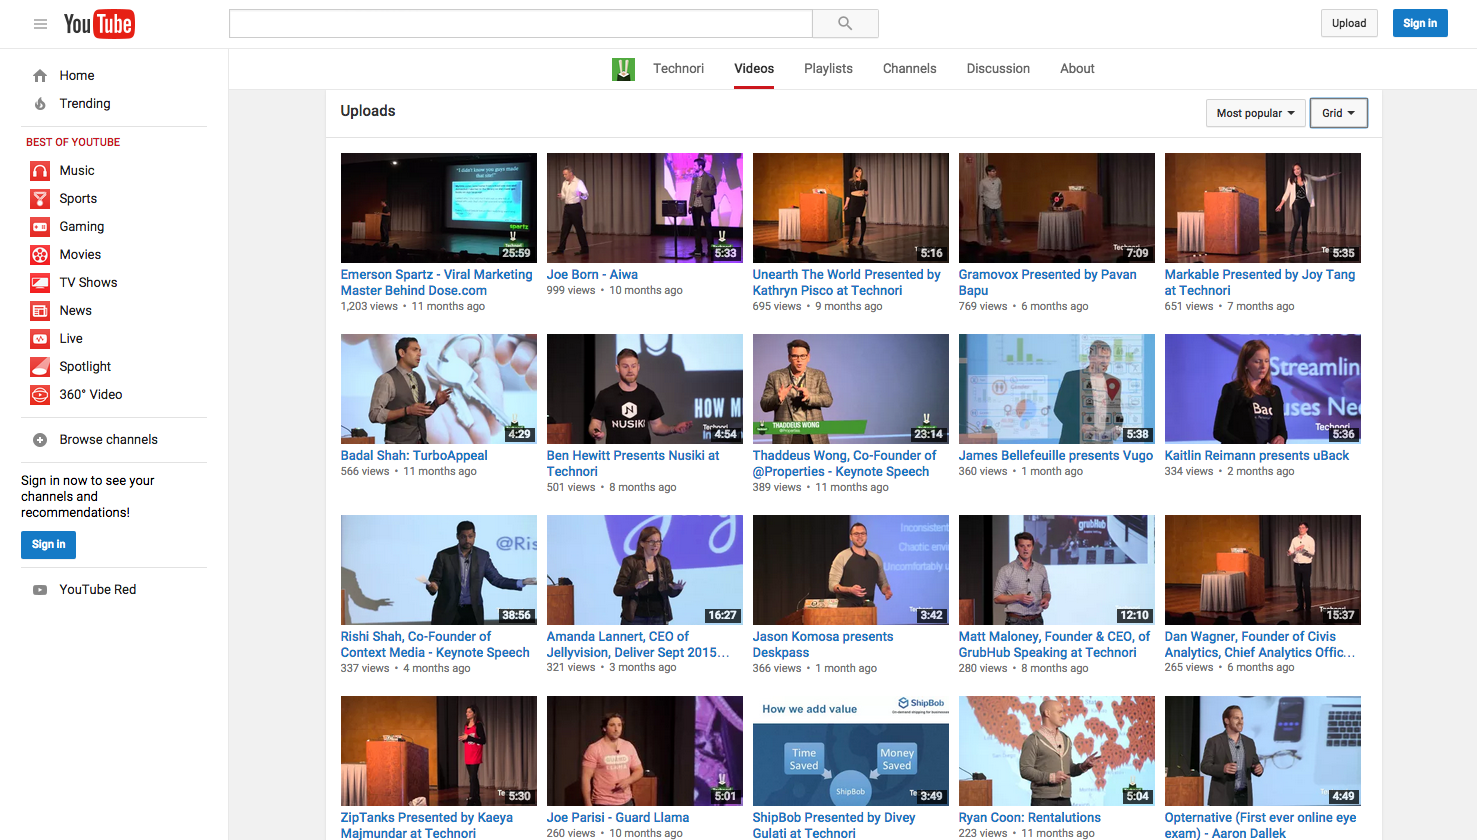The image size is (1477, 840).
Task: Open Rishi Shah Context Media keynote link
Action: [435, 645]
